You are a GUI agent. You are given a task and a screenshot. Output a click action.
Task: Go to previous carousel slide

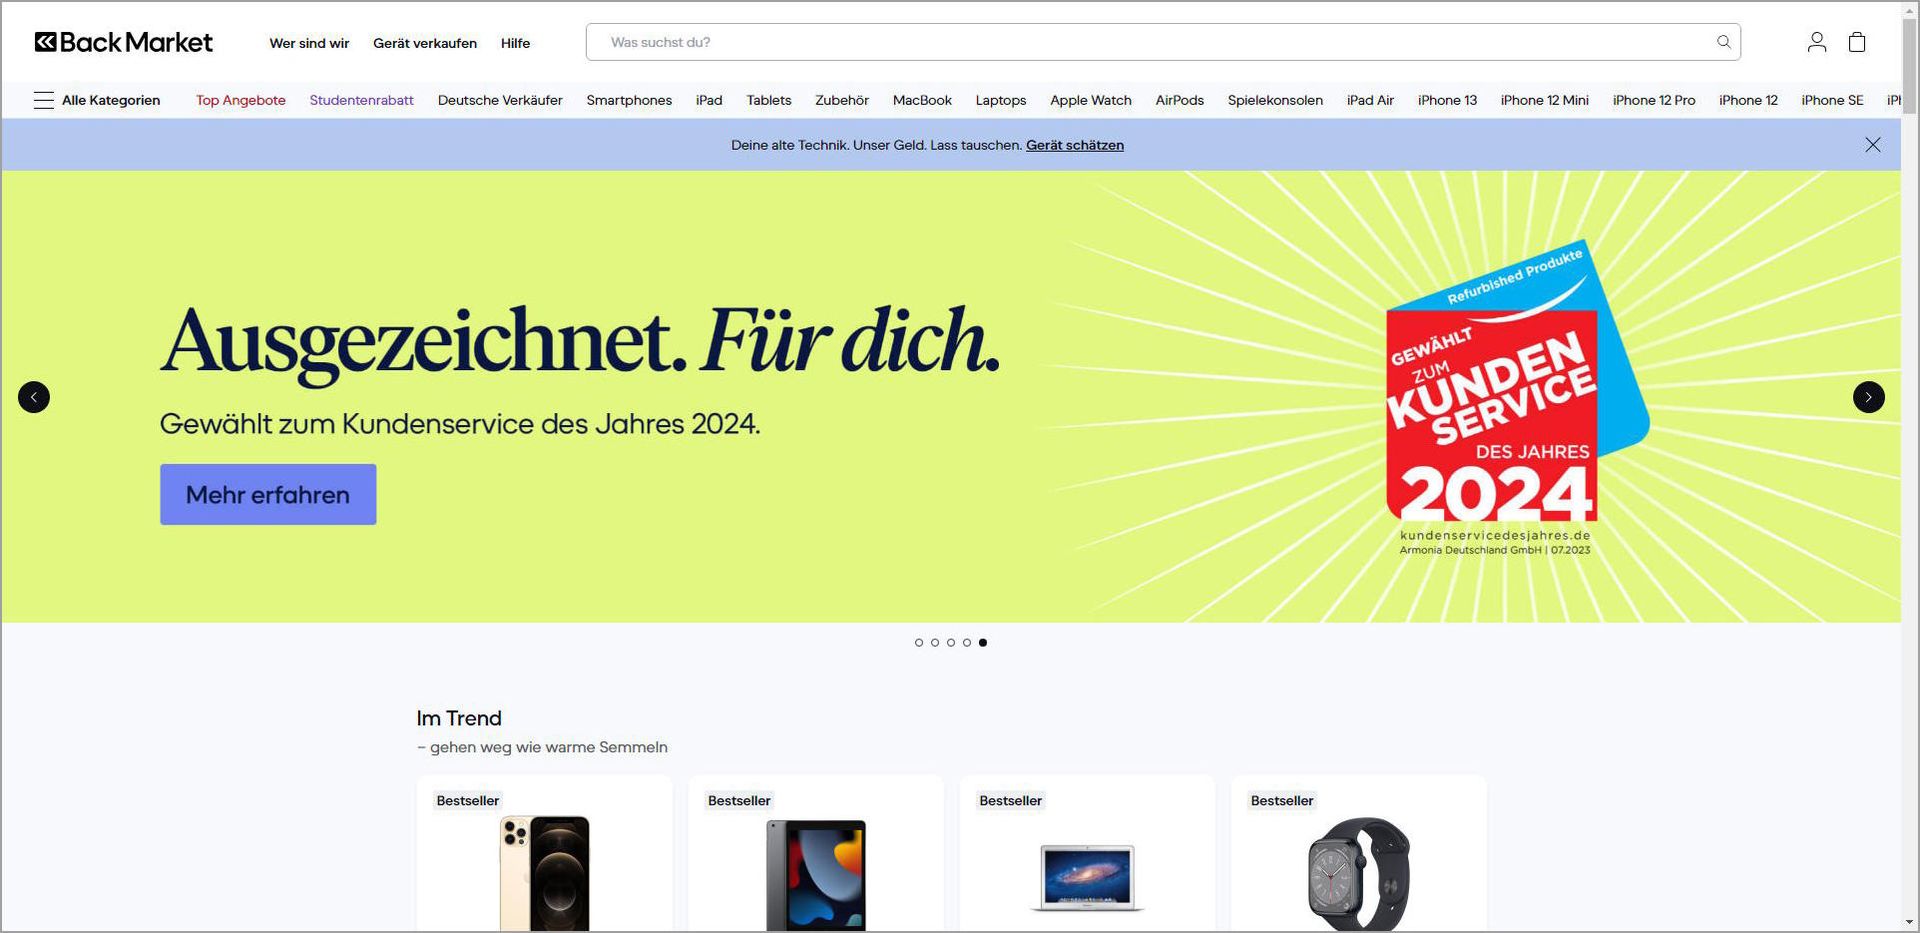tap(34, 397)
